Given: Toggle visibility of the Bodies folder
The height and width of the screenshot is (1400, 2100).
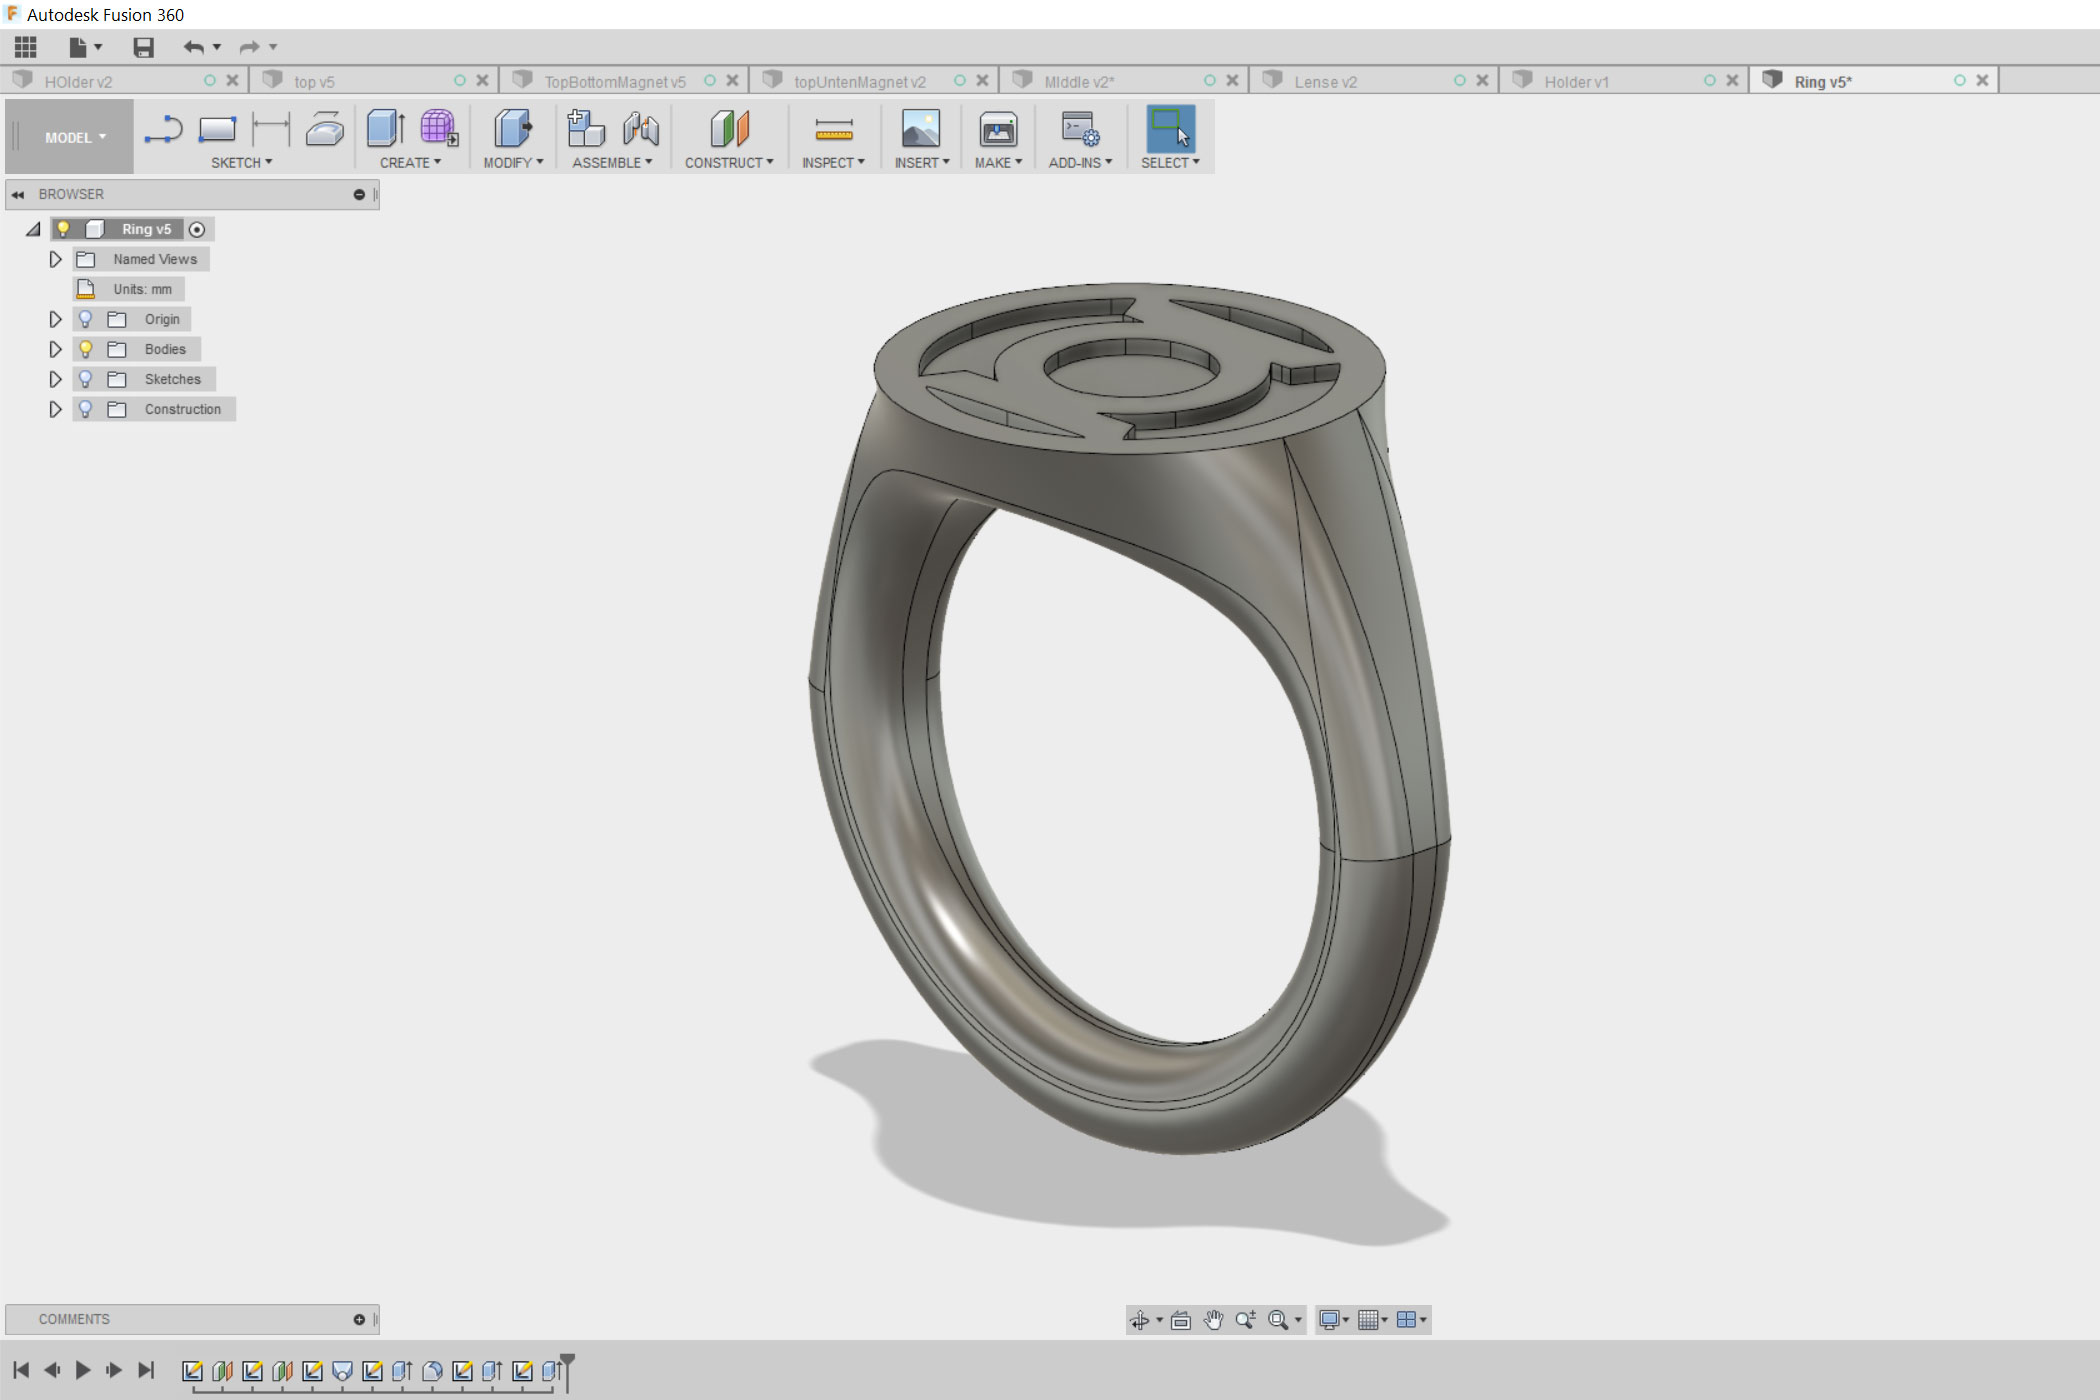Looking at the screenshot, I should click(x=88, y=349).
